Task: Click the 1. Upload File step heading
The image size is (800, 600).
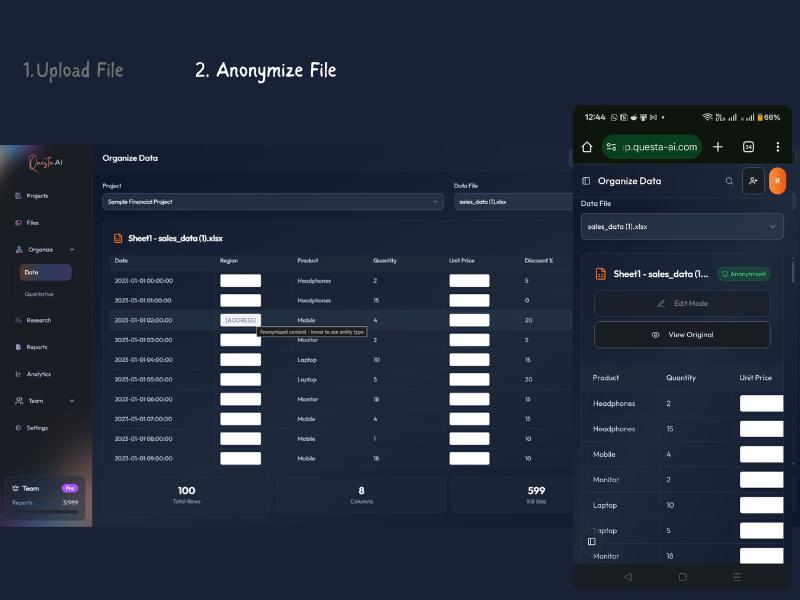Action: 73,70
